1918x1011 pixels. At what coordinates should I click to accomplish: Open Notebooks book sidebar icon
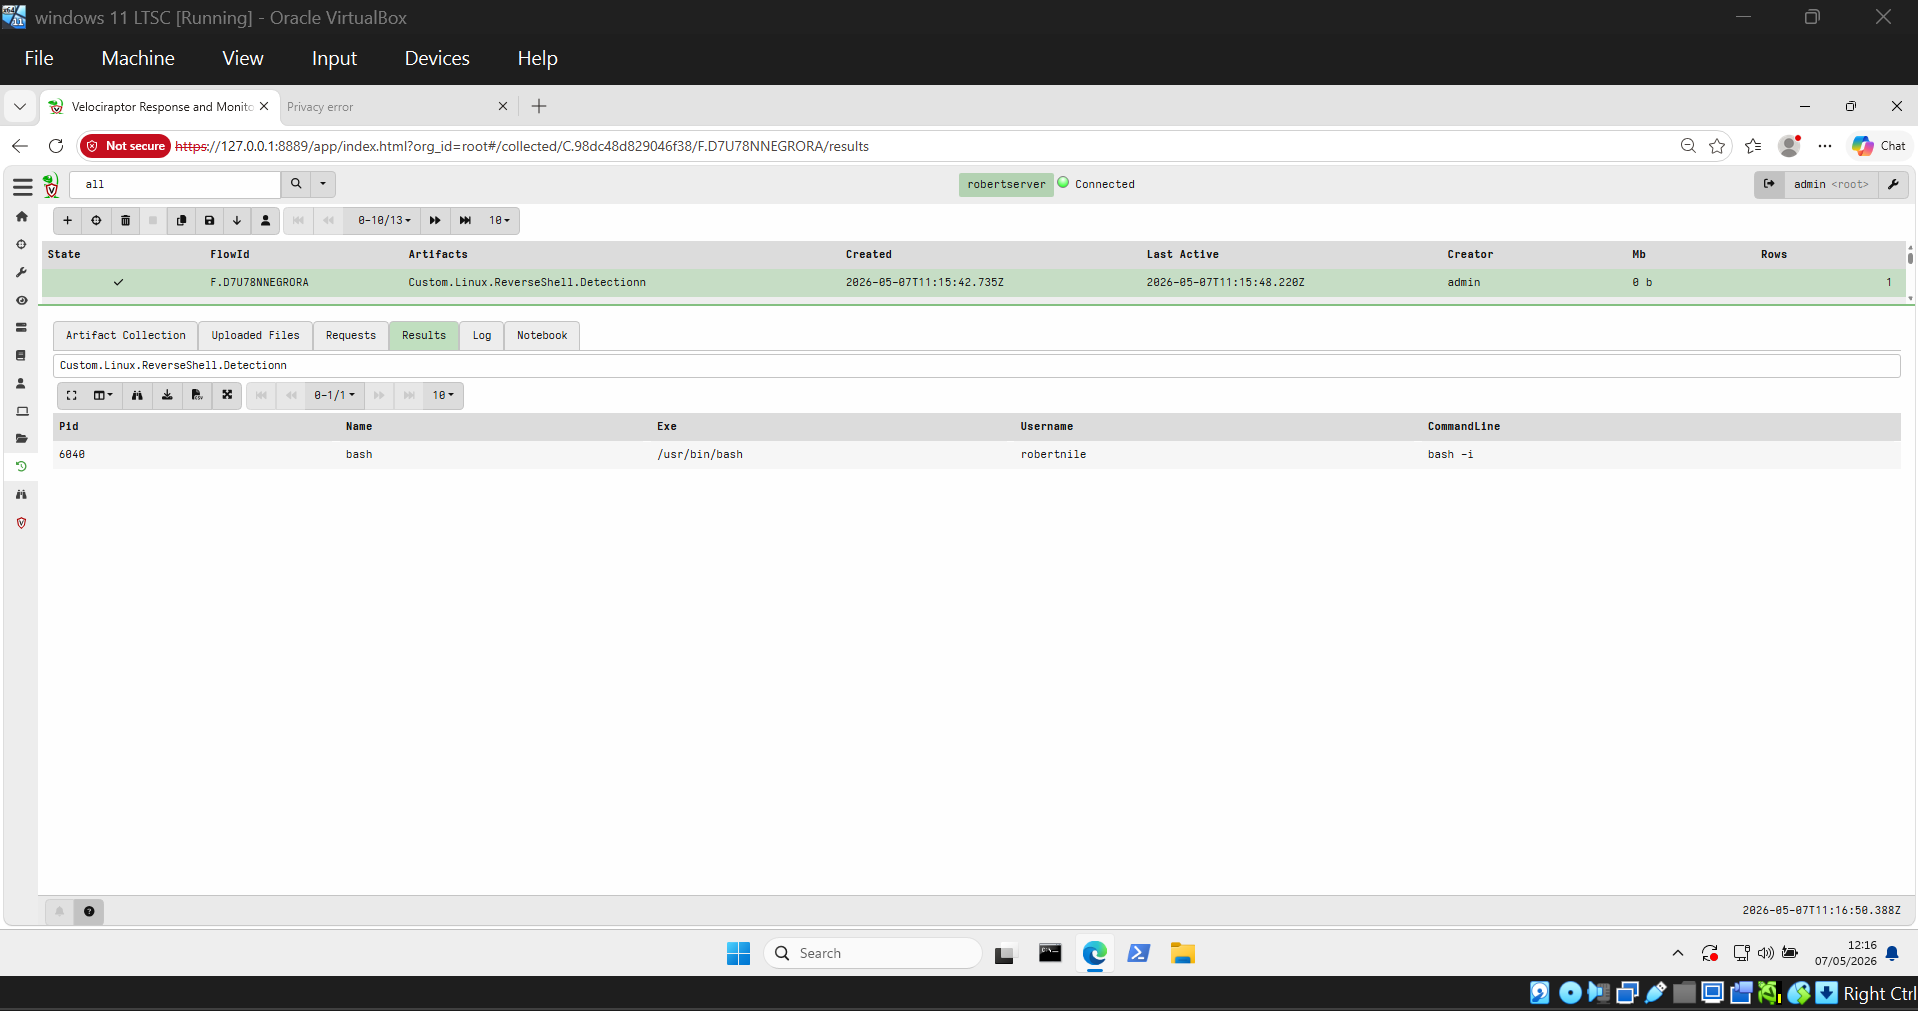pos(21,355)
